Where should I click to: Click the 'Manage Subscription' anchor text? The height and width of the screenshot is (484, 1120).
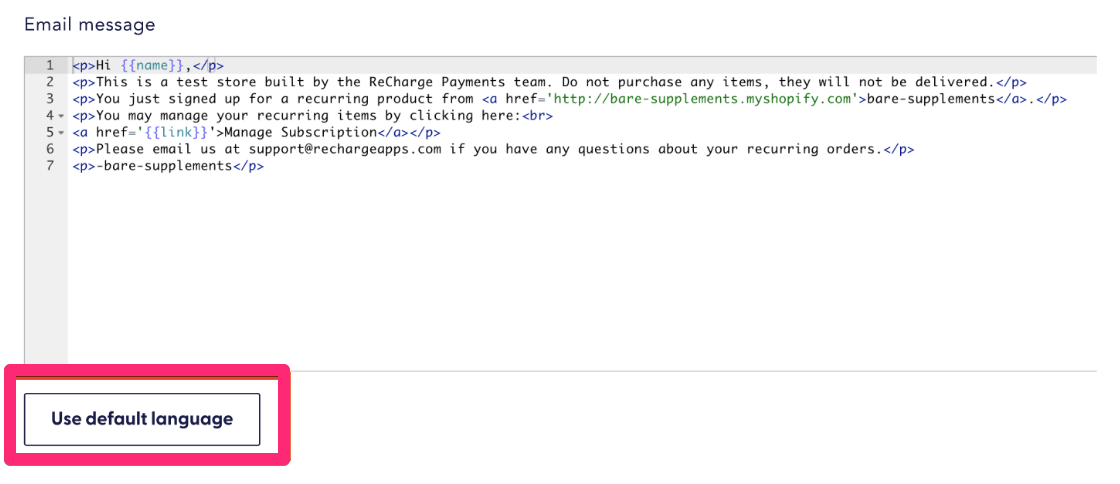[300, 133]
